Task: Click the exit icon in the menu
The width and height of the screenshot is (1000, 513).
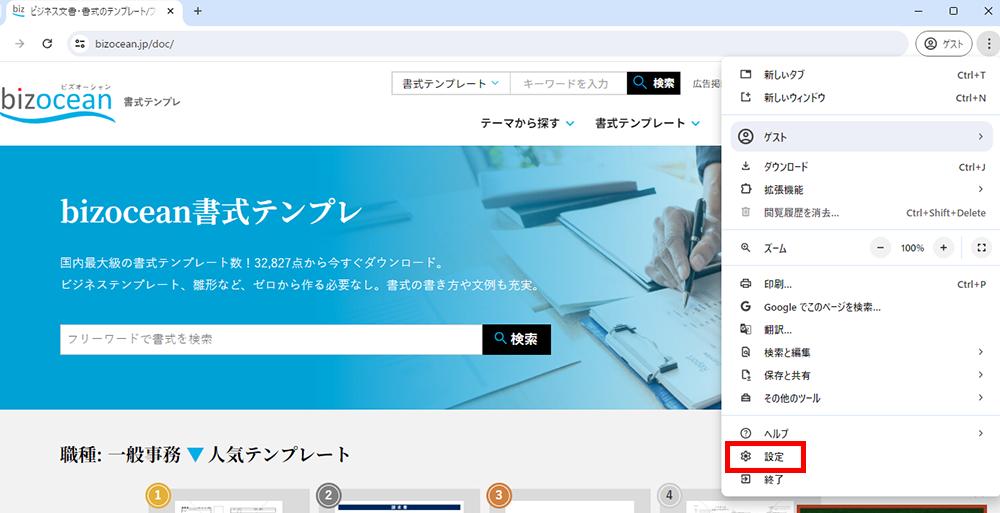Action: click(x=746, y=479)
